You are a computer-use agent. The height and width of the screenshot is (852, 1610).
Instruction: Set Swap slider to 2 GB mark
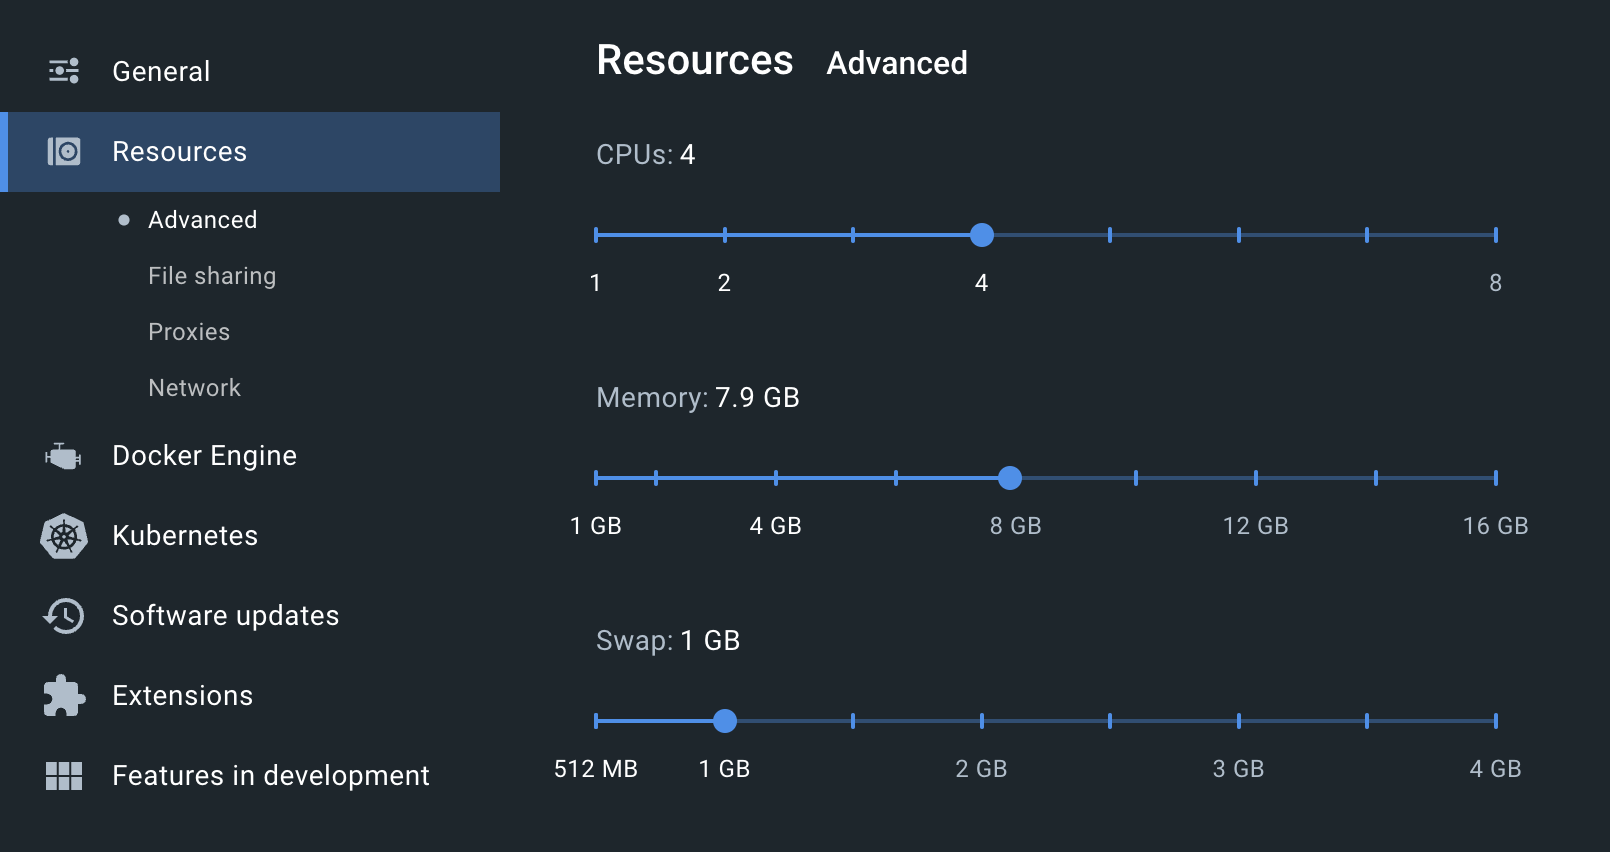coord(982,721)
